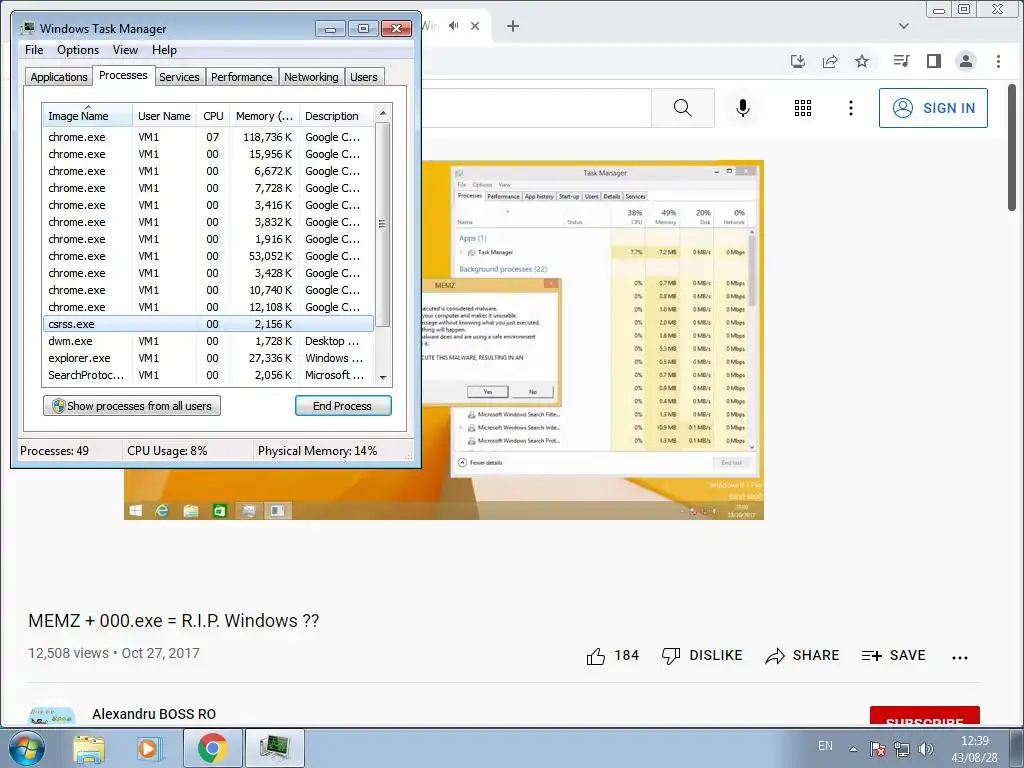Viewport: 1024px width, 768px height.
Task: Switch to the Applications tab
Action: tap(59, 77)
